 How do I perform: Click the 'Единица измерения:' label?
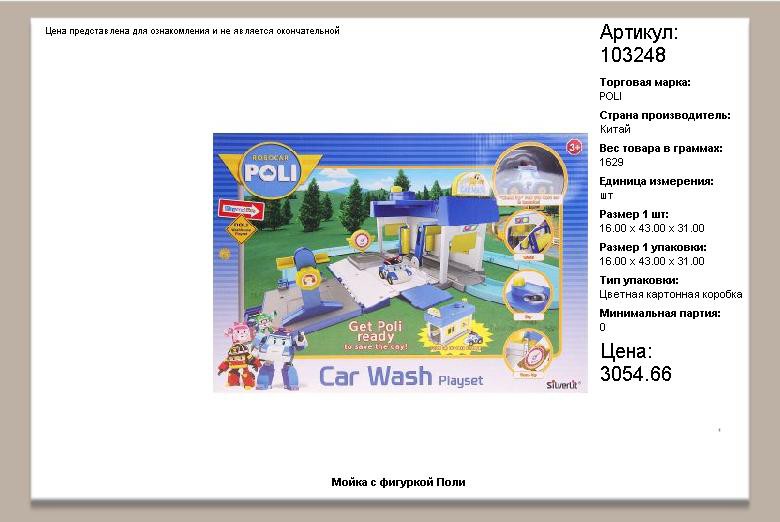pos(656,181)
